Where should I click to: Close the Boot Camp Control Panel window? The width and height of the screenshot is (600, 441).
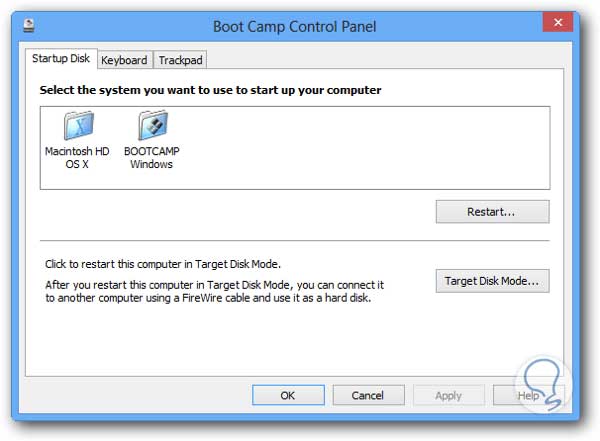coord(557,22)
